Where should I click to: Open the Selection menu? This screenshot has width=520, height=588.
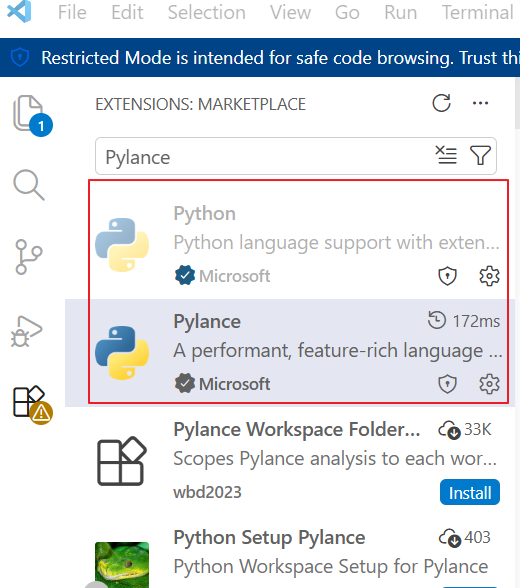pyautogui.click(x=207, y=13)
